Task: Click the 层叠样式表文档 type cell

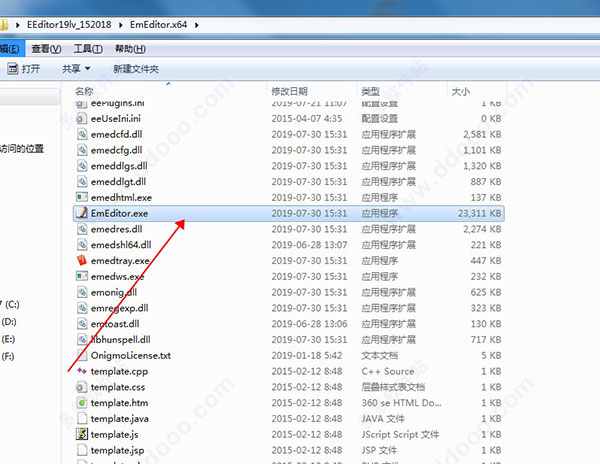Action: 393,387
